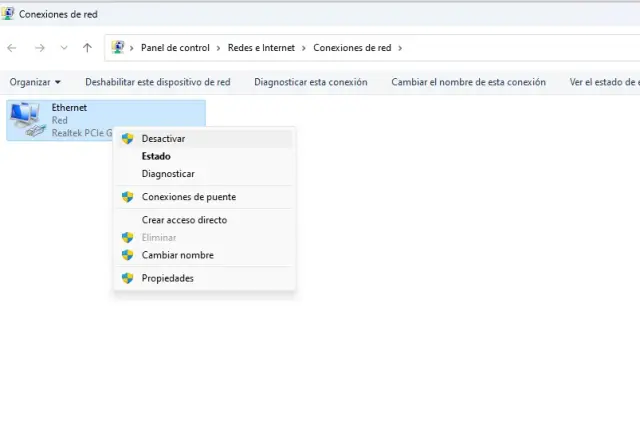640x445 pixels.
Task: Expand the Organizar dropdown menu
Action: pos(35,82)
